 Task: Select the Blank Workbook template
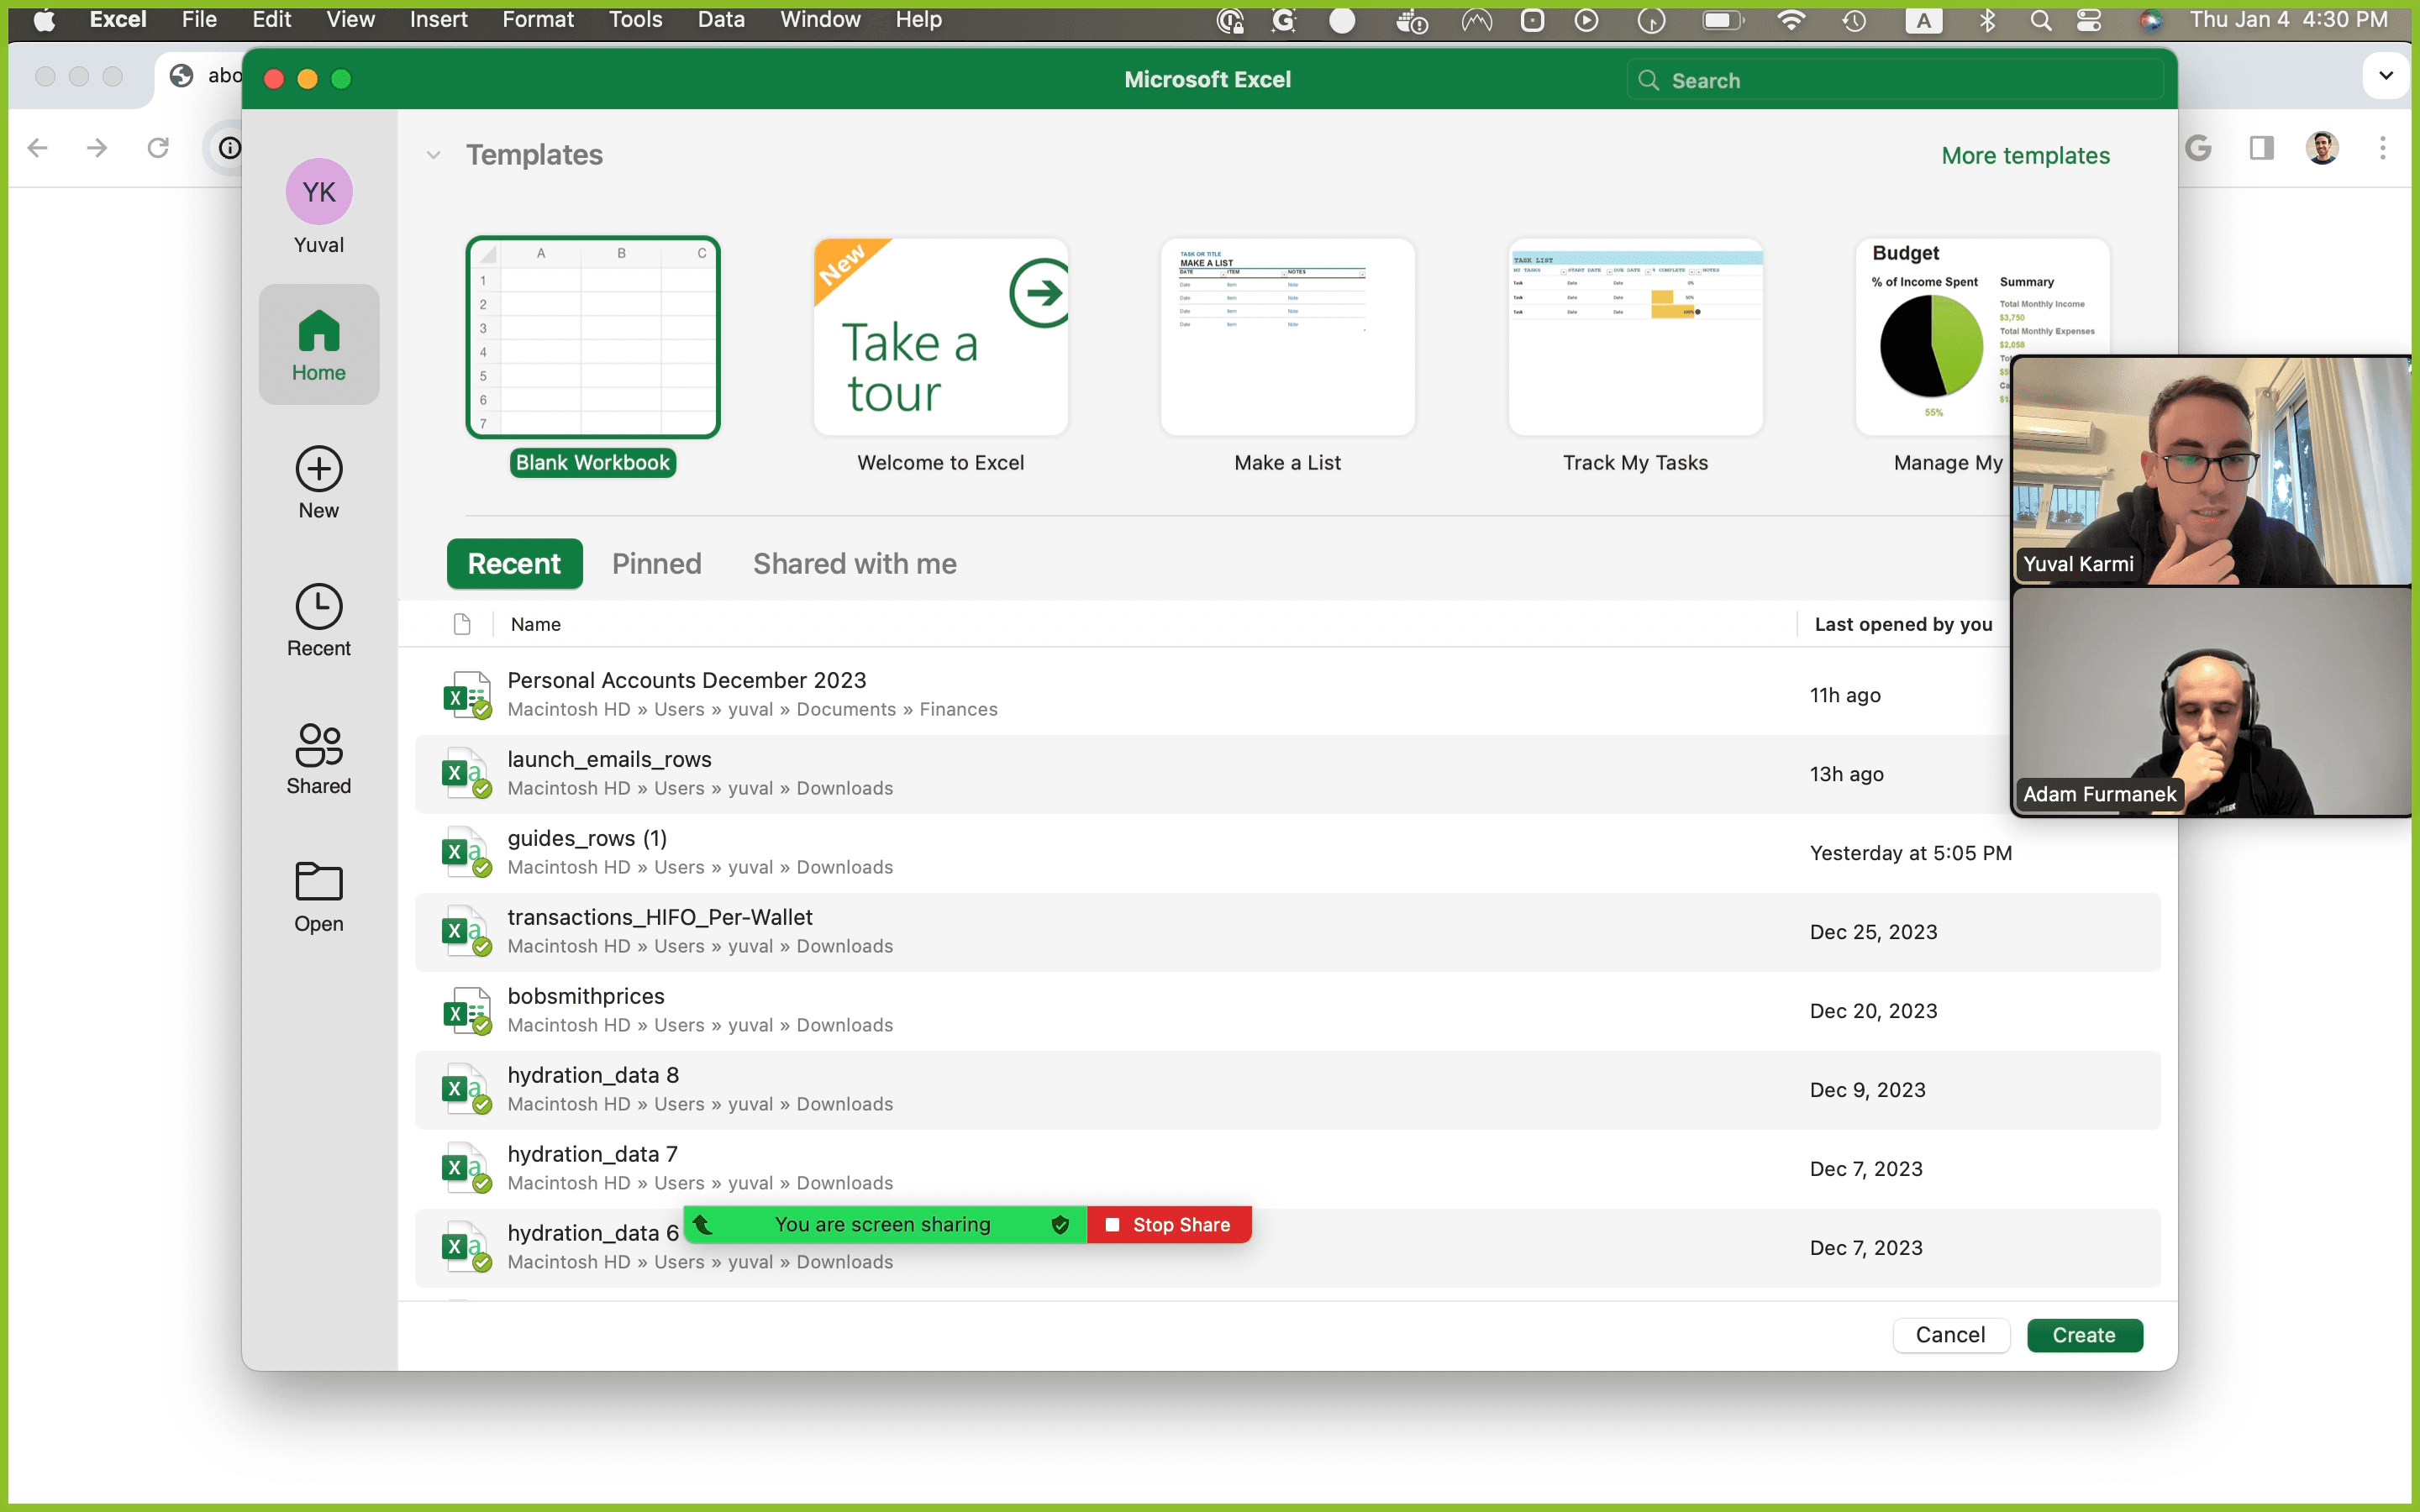593,357
